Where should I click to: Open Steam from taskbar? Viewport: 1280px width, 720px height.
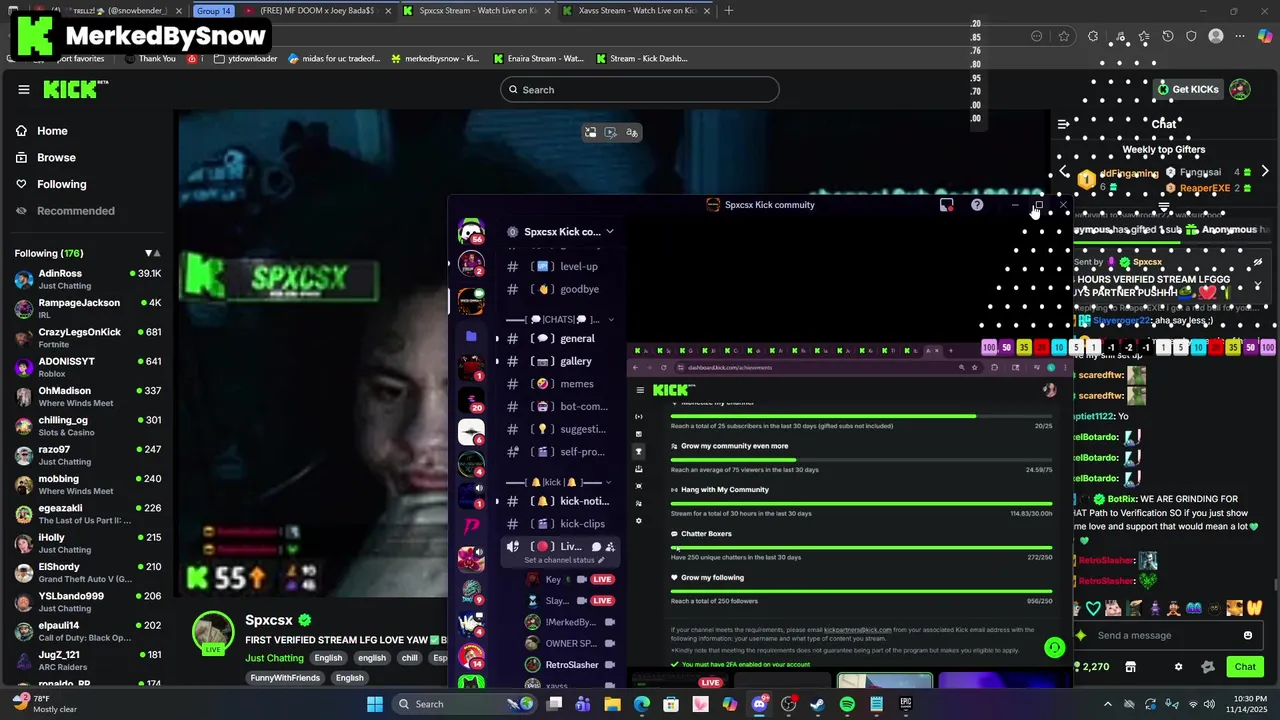817,704
